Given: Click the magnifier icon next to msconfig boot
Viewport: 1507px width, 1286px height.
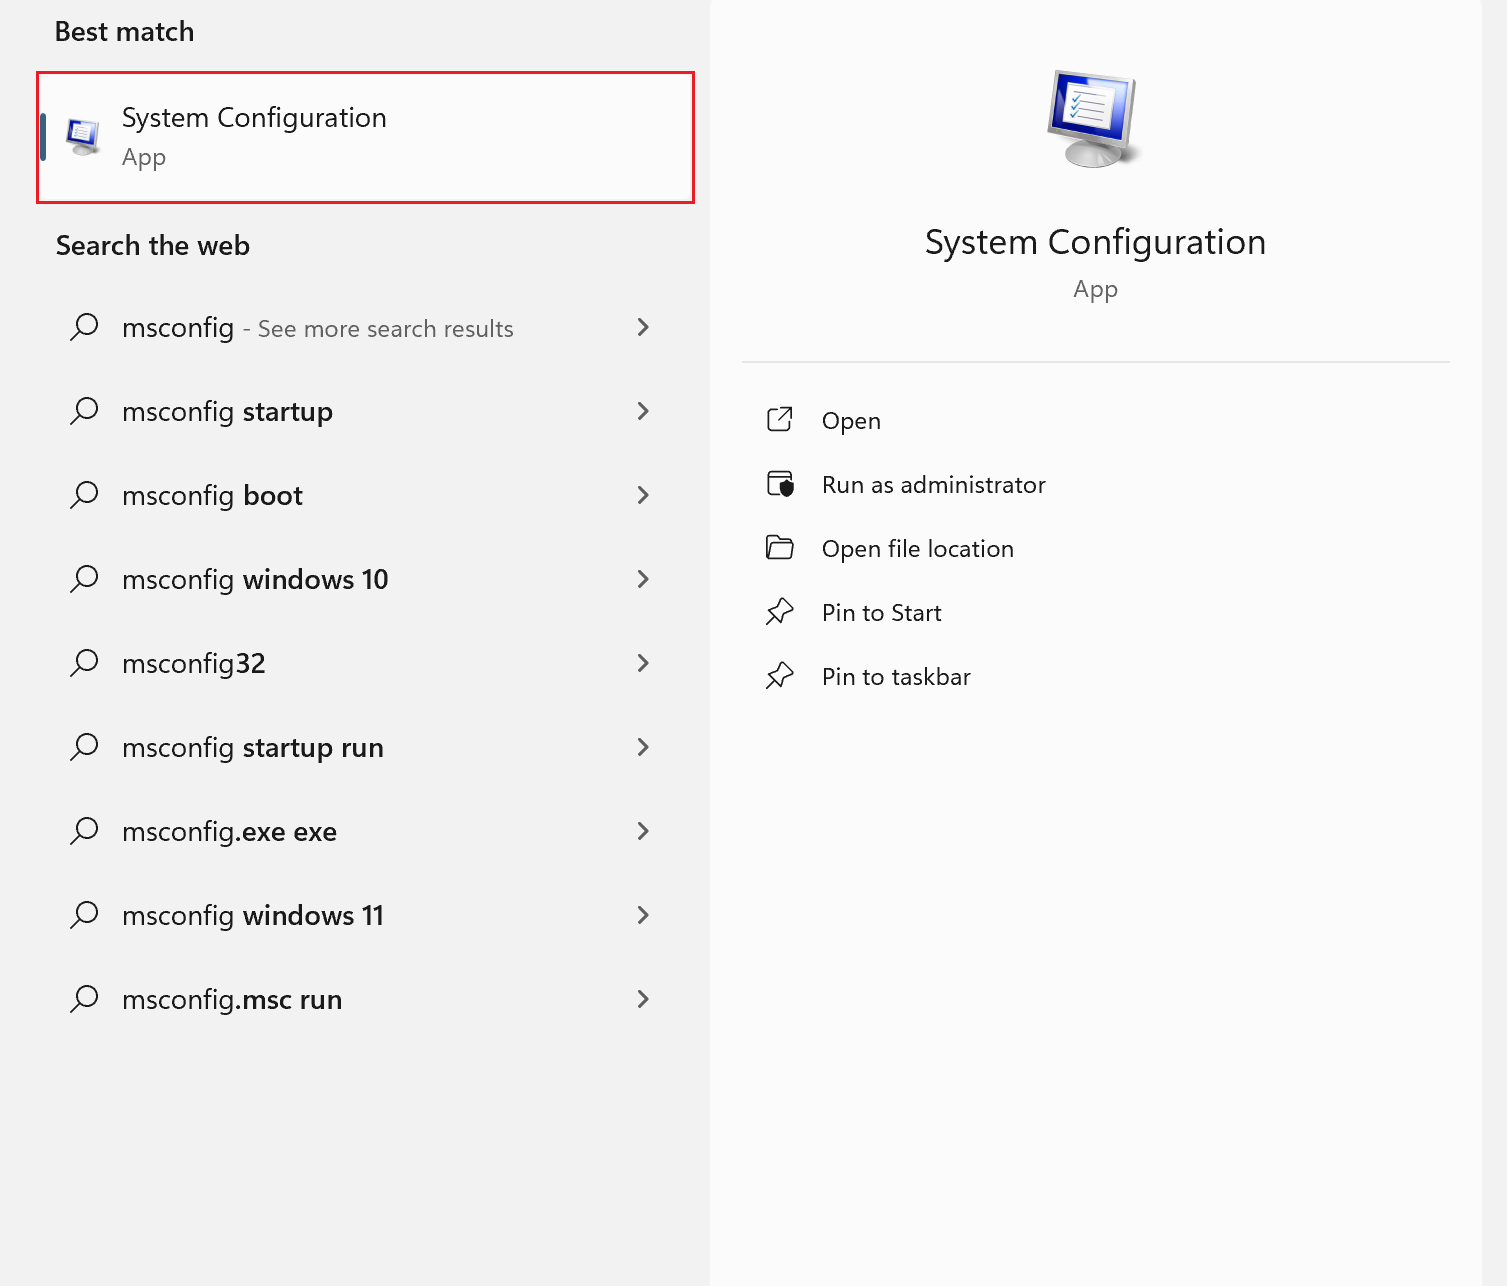Looking at the screenshot, I should point(84,495).
